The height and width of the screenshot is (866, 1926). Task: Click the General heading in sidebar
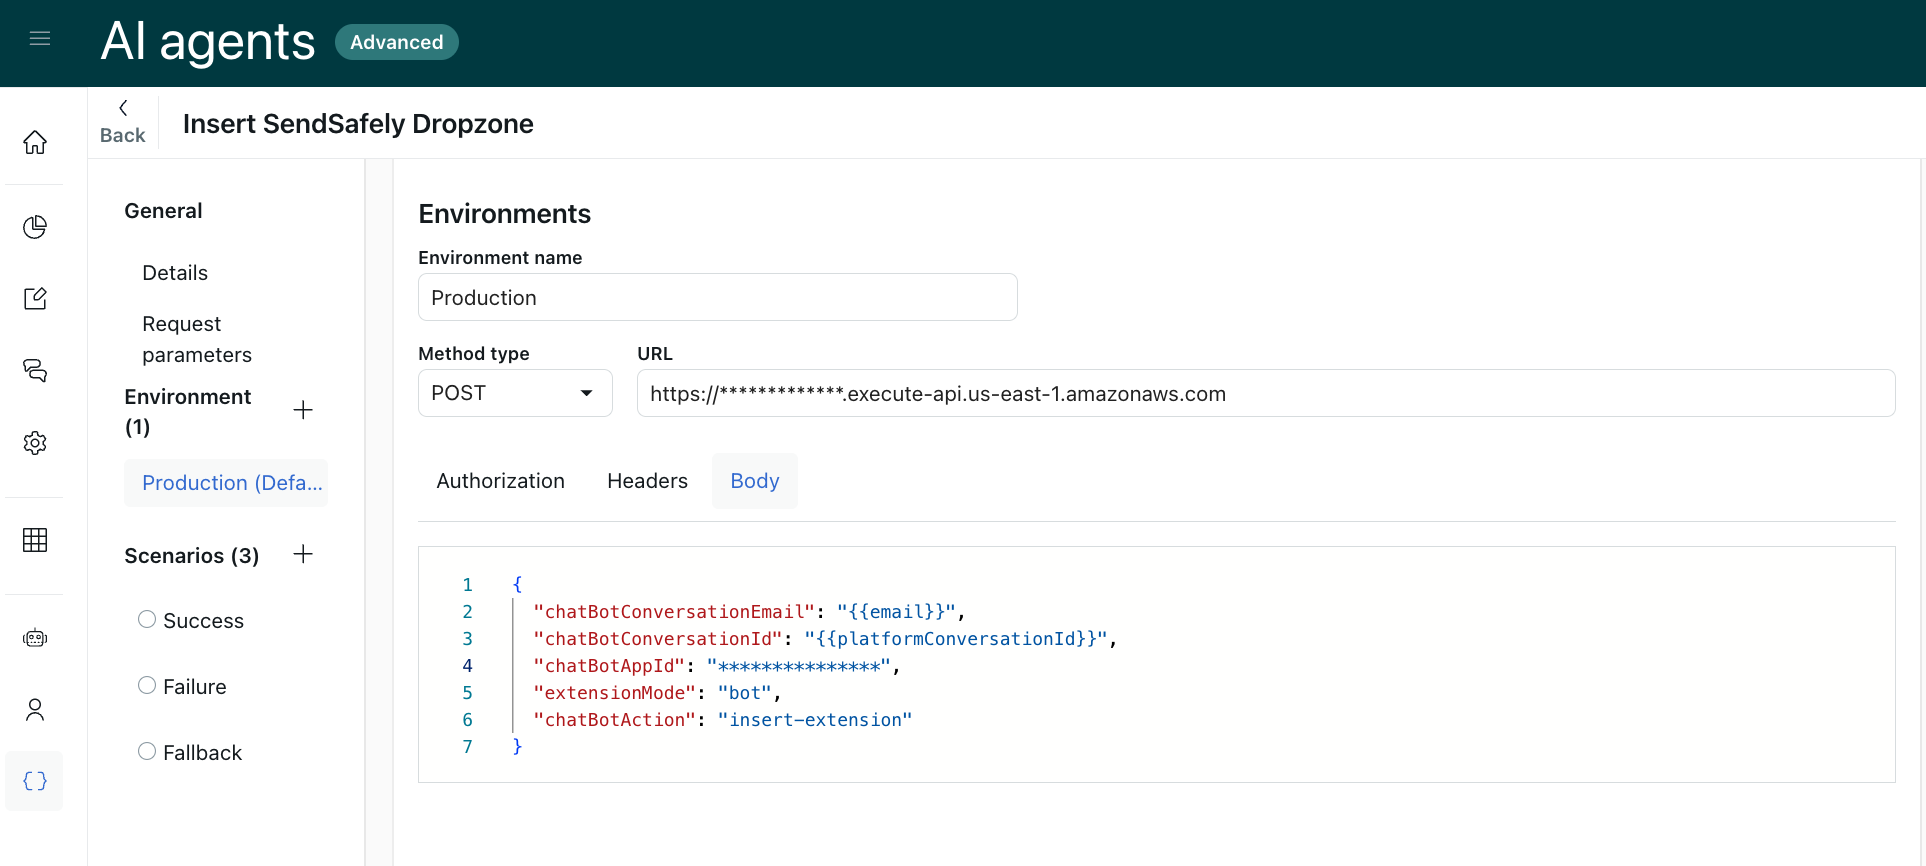tap(163, 211)
